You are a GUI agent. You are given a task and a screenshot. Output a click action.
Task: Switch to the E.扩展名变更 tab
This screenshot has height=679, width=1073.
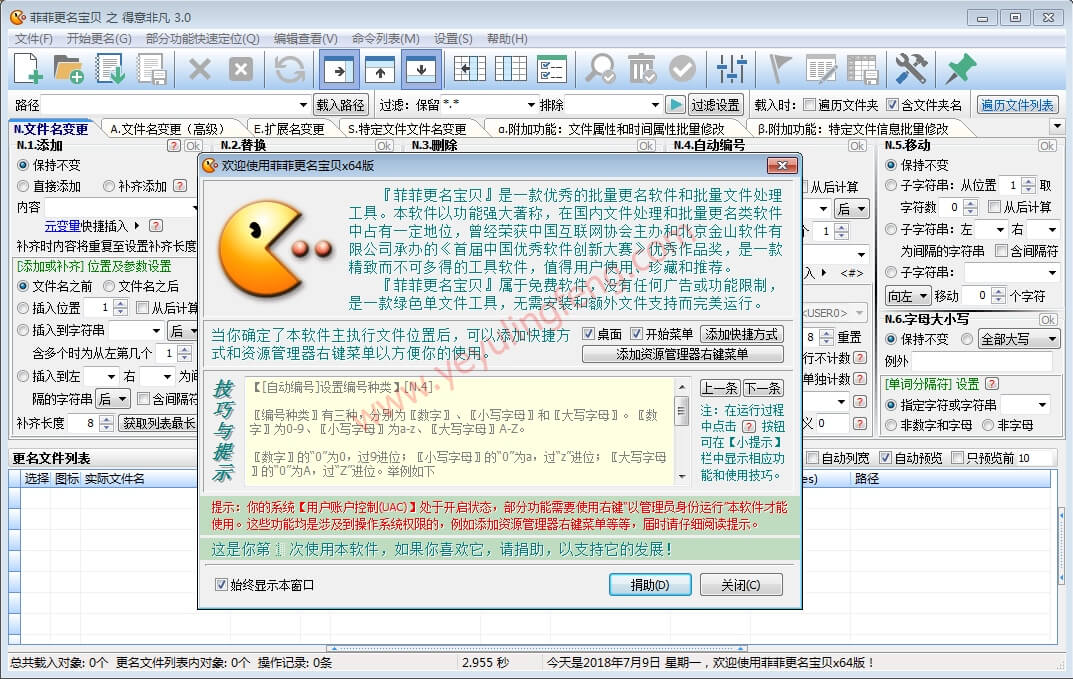[289, 129]
